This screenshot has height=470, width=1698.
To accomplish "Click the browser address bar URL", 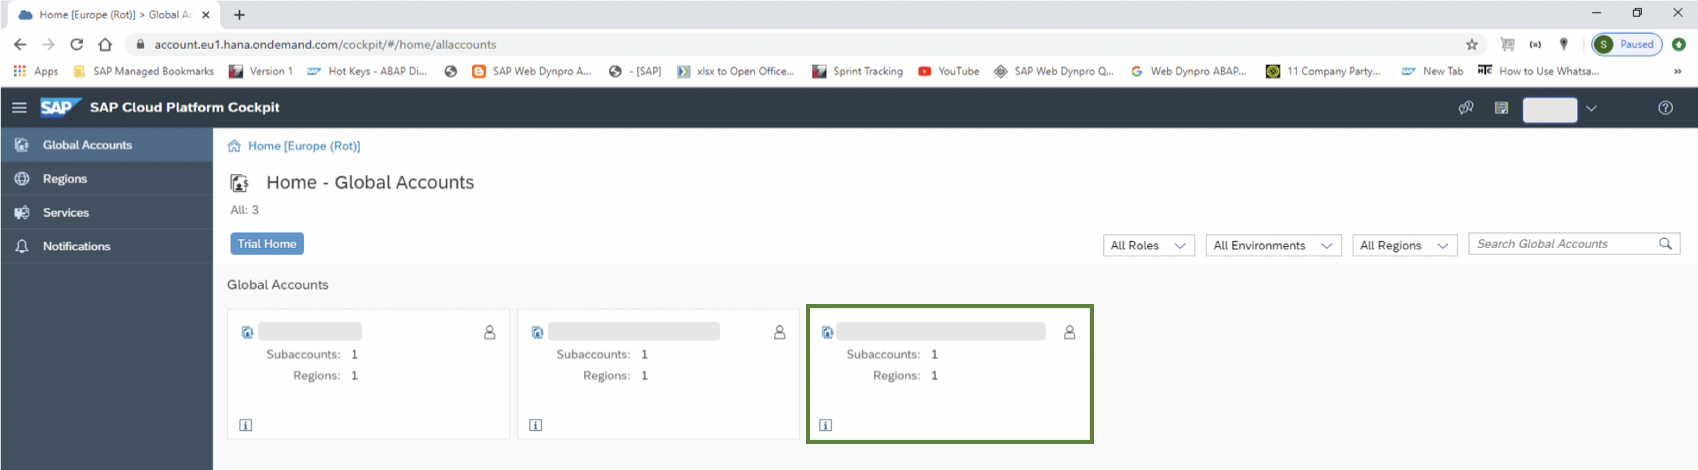I will pos(325,45).
